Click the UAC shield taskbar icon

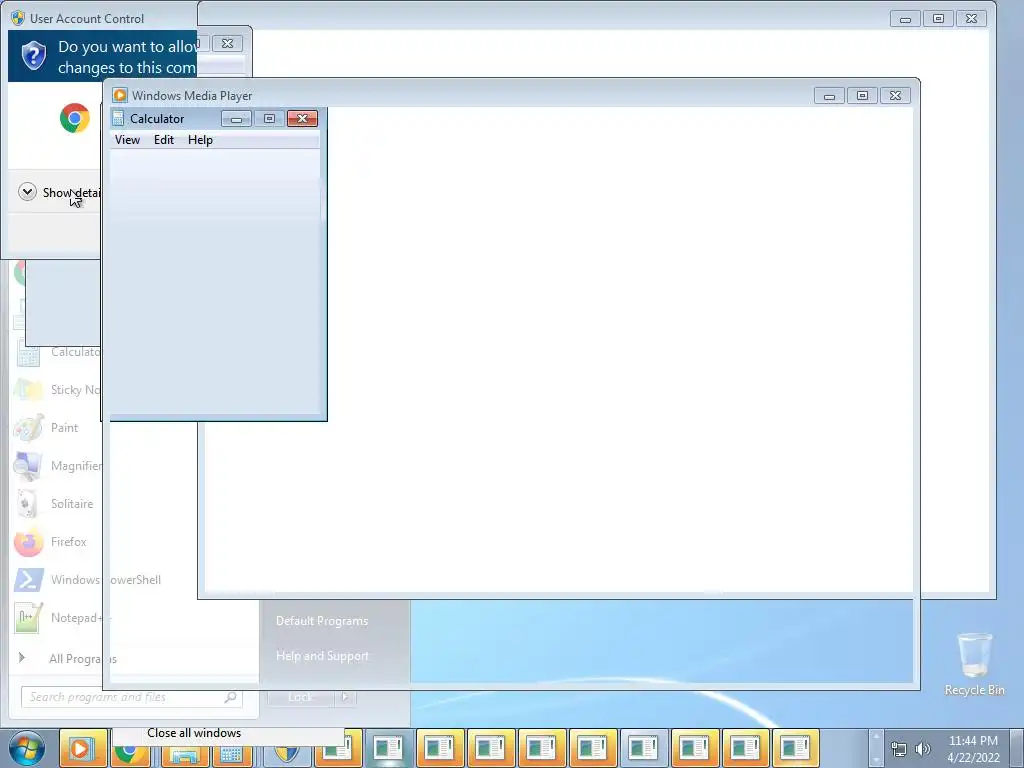pyautogui.click(x=286, y=755)
